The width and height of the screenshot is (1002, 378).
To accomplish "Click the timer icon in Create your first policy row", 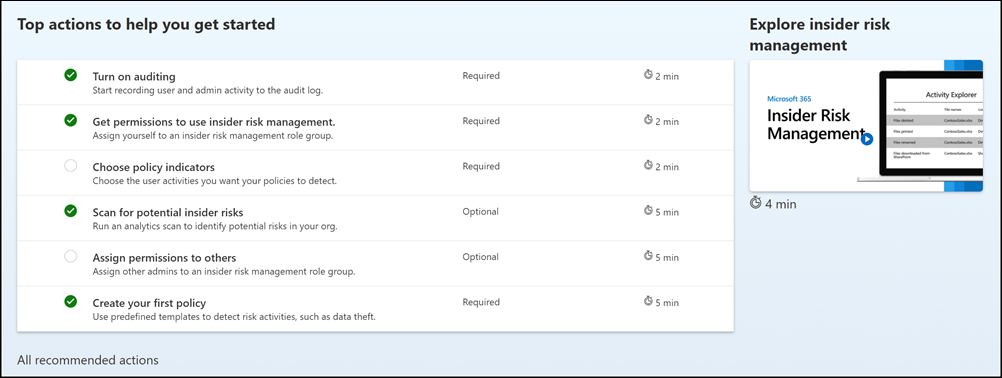I will [648, 302].
